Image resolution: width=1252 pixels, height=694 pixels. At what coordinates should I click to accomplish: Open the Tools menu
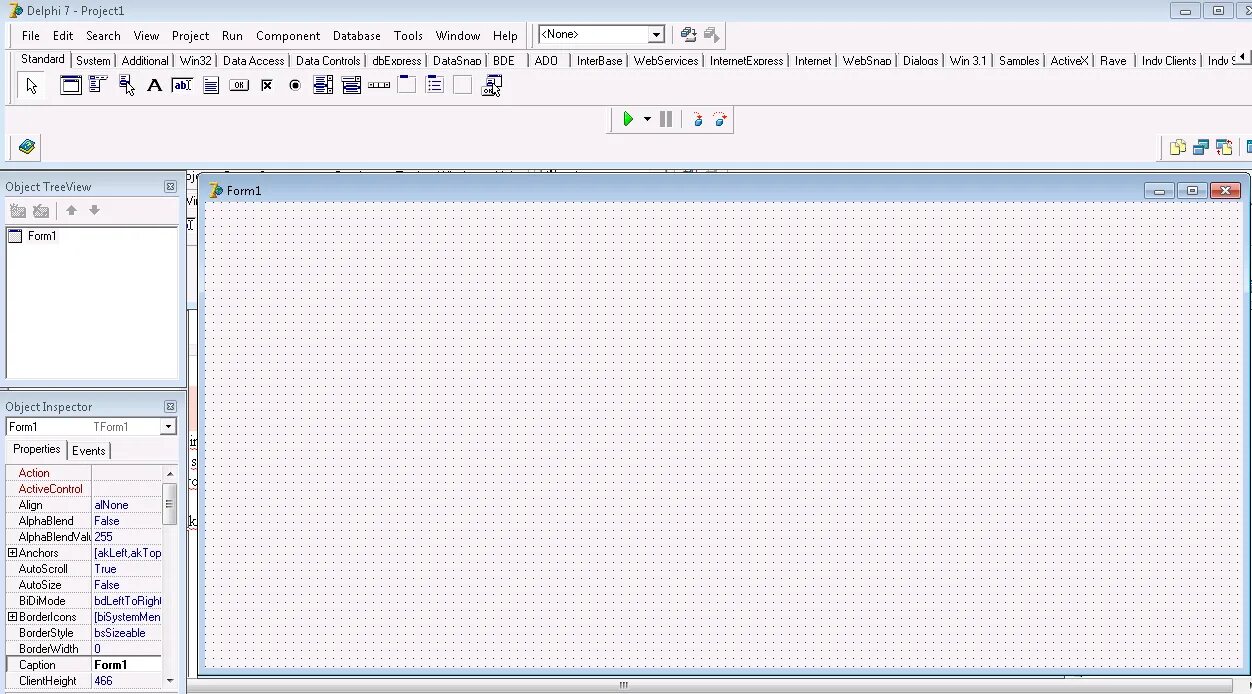[x=408, y=35]
